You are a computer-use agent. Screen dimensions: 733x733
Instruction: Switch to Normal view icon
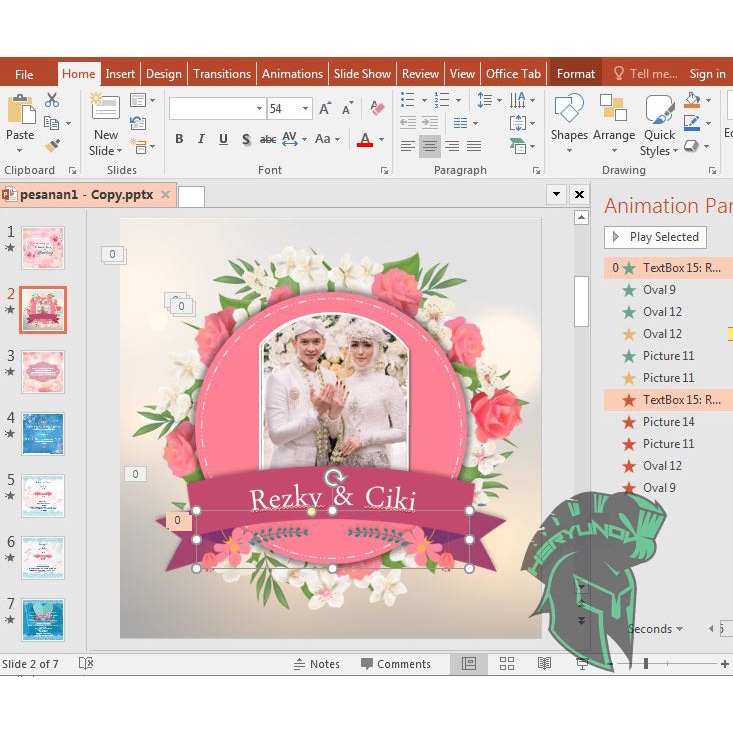(x=469, y=664)
